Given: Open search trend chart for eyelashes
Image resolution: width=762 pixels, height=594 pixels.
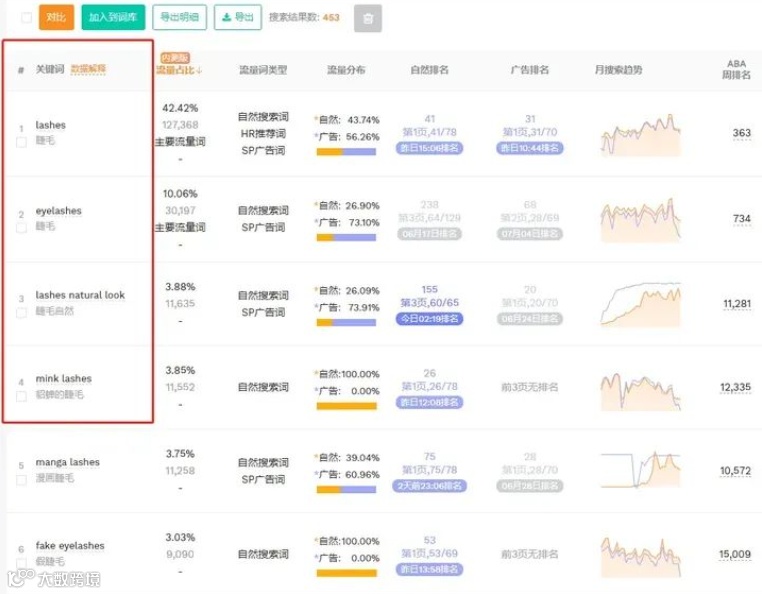Looking at the screenshot, I should 641,220.
